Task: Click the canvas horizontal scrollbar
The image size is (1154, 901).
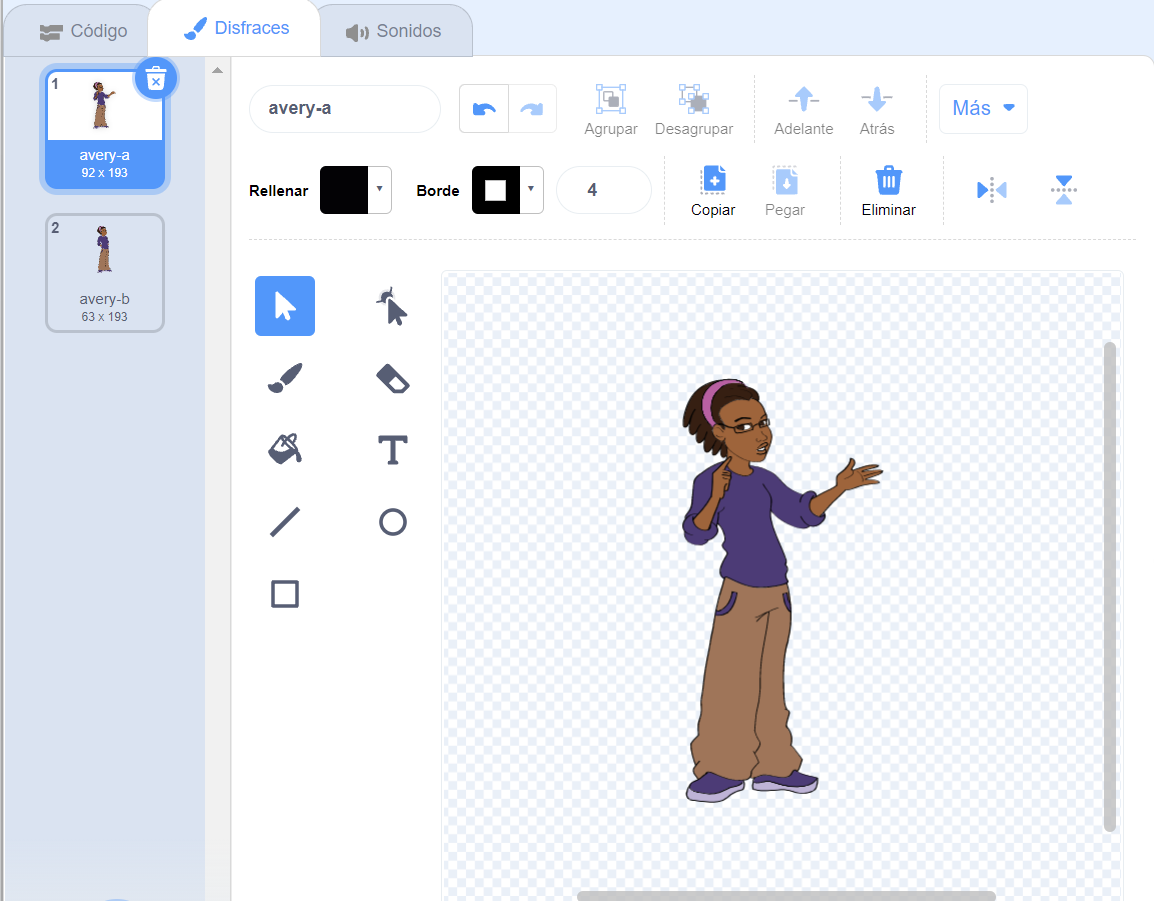Action: coord(786,896)
